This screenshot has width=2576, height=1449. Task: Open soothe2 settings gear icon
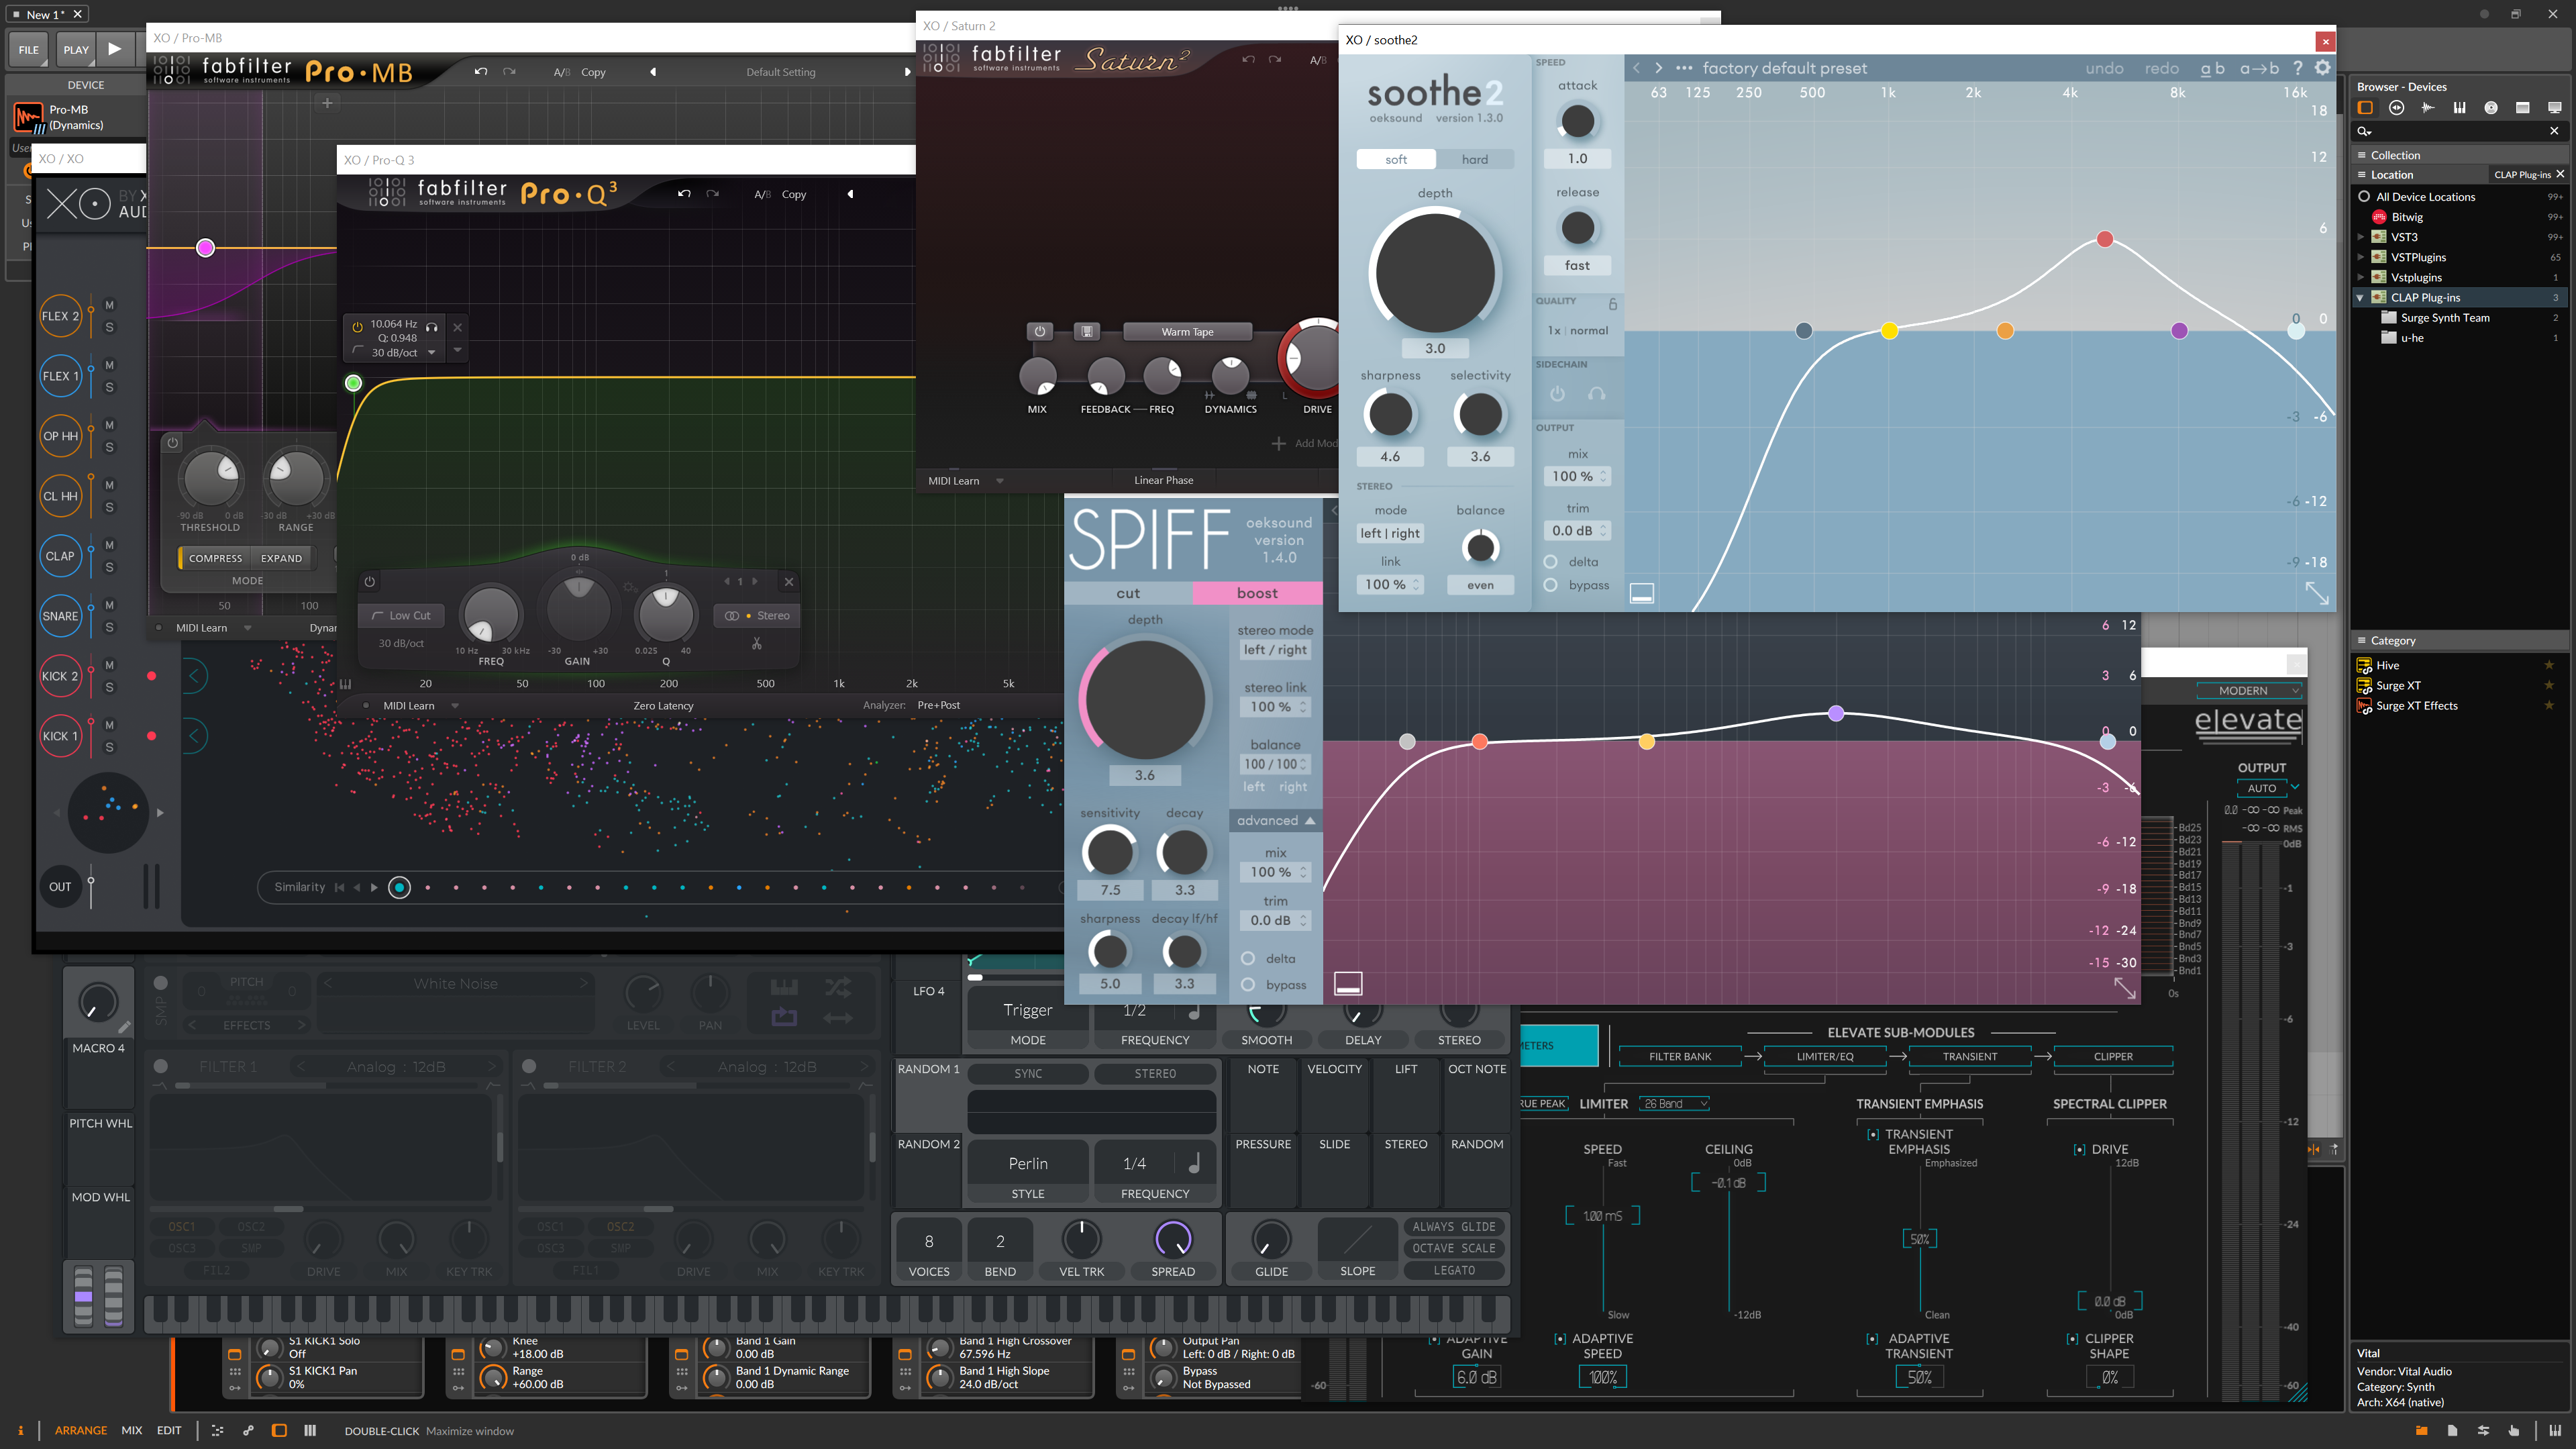click(2322, 68)
